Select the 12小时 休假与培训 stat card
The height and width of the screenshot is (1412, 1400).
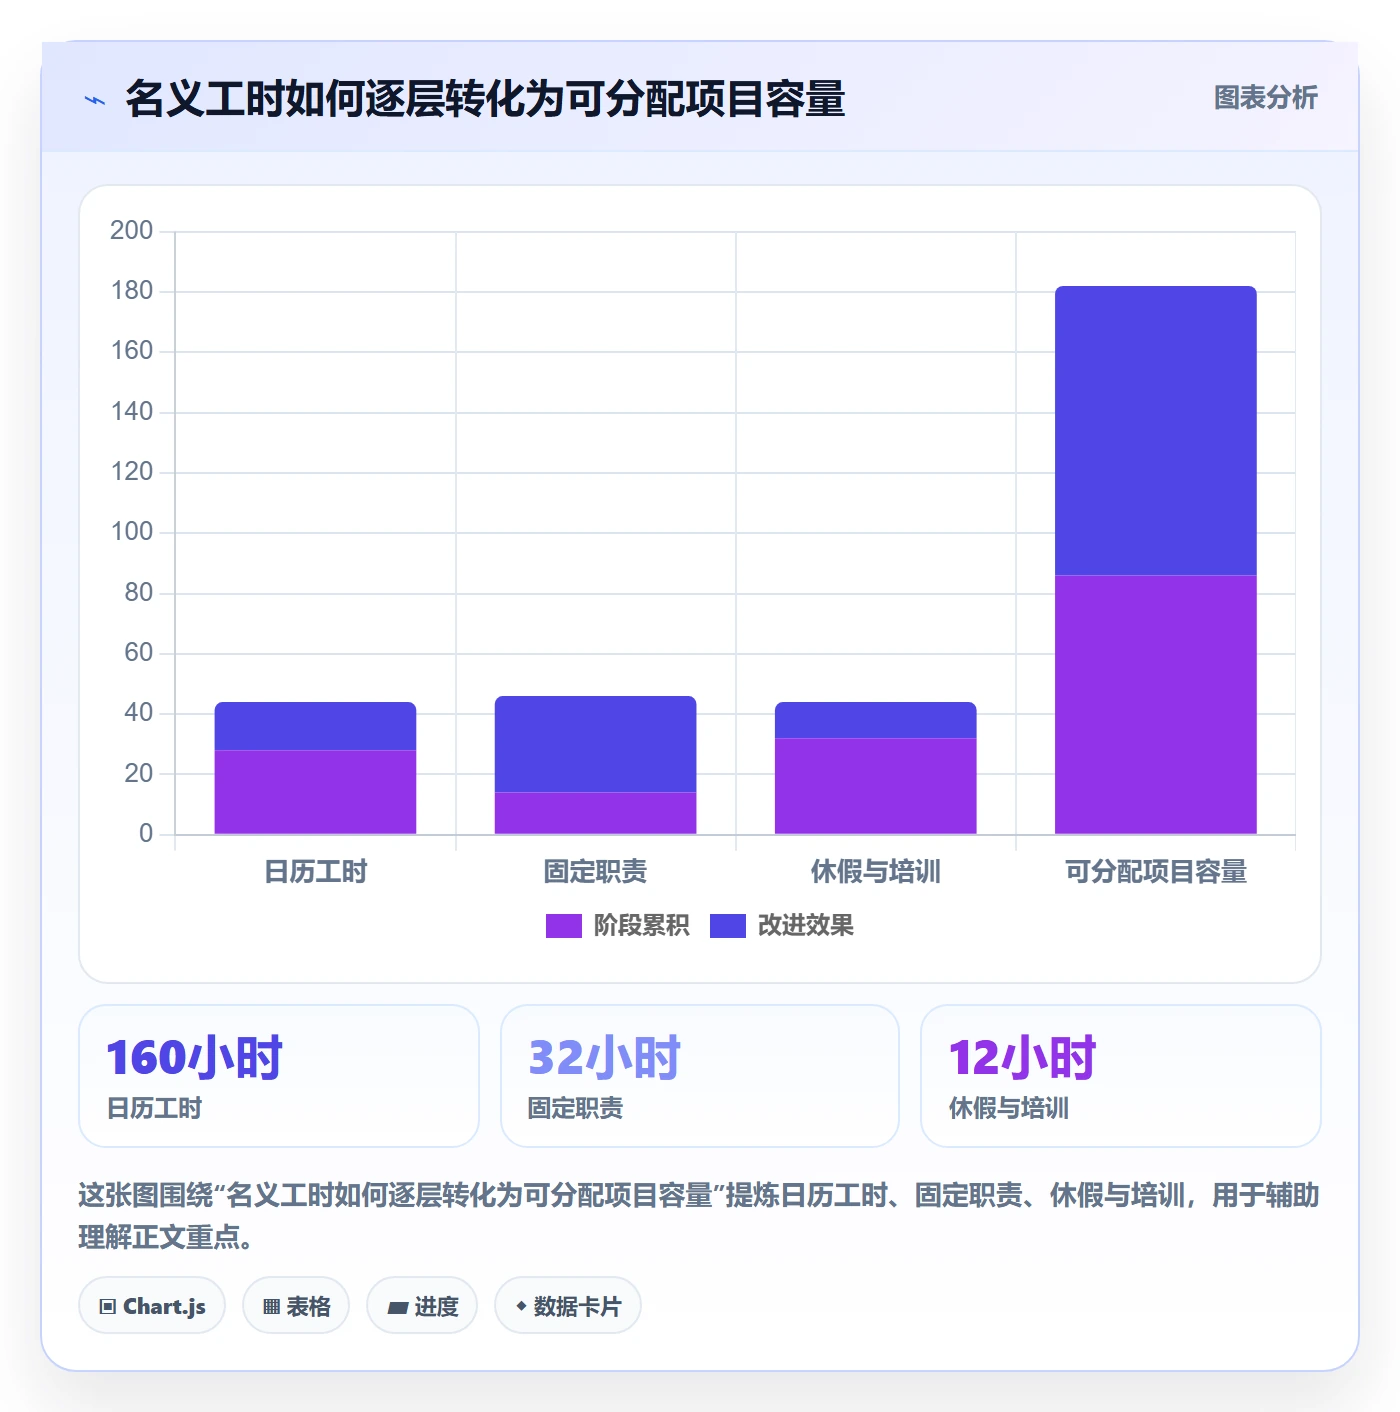(x=1121, y=1076)
